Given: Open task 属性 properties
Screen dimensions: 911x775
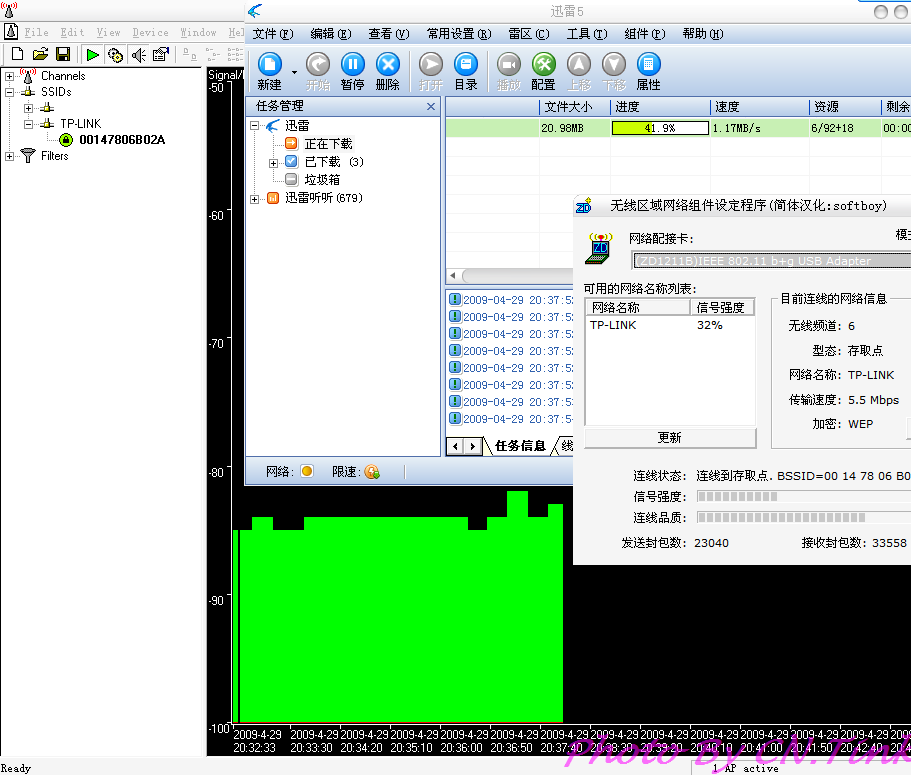Looking at the screenshot, I should coord(648,72).
